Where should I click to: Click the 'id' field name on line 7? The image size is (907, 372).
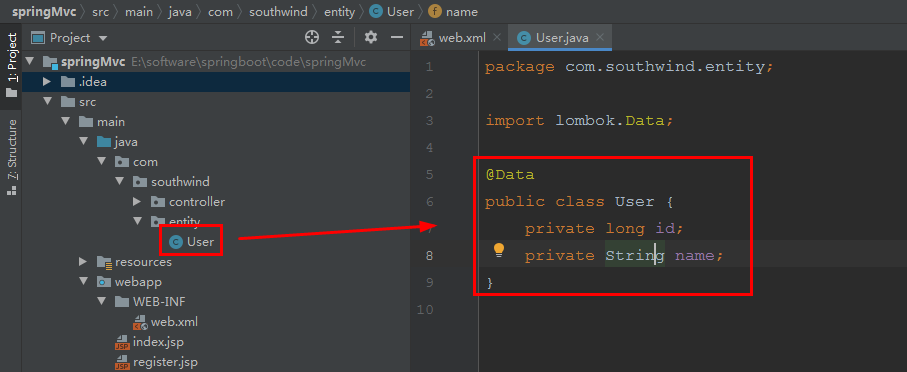coord(665,229)
